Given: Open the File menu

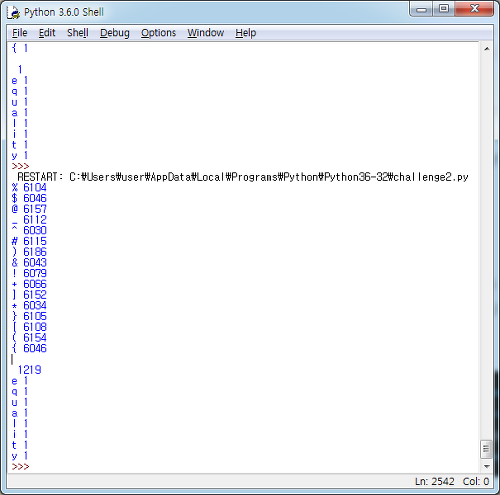Looking at the screenshot, I should pos(20,33).
